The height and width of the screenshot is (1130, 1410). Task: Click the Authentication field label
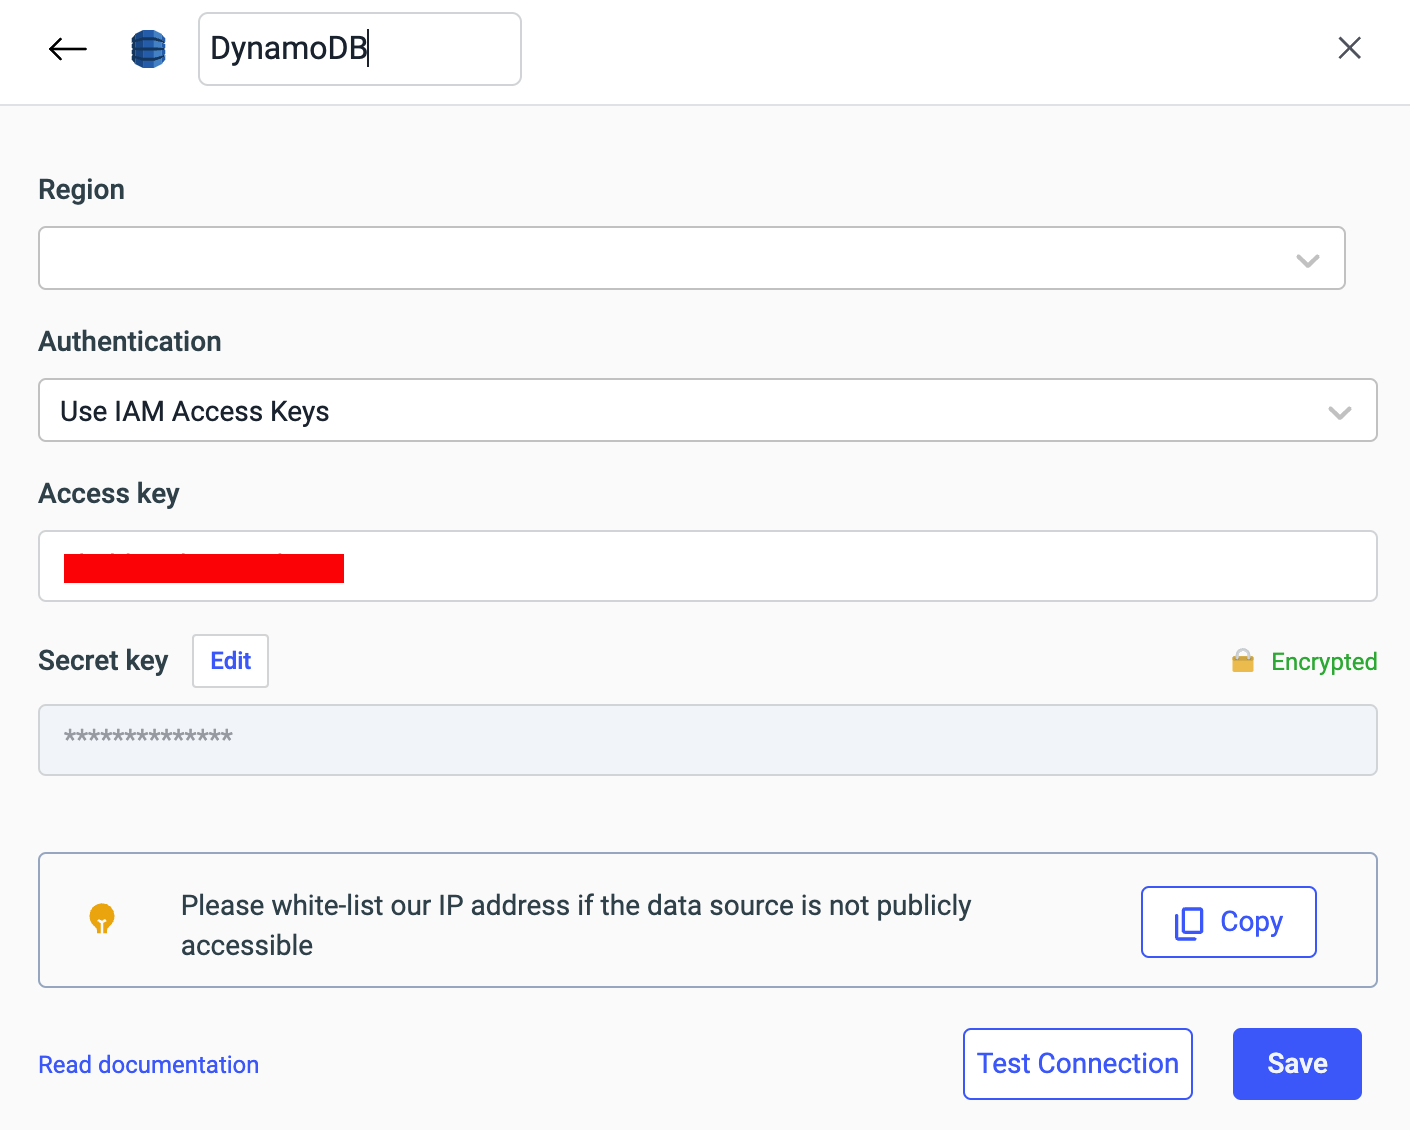coord(130,342)
